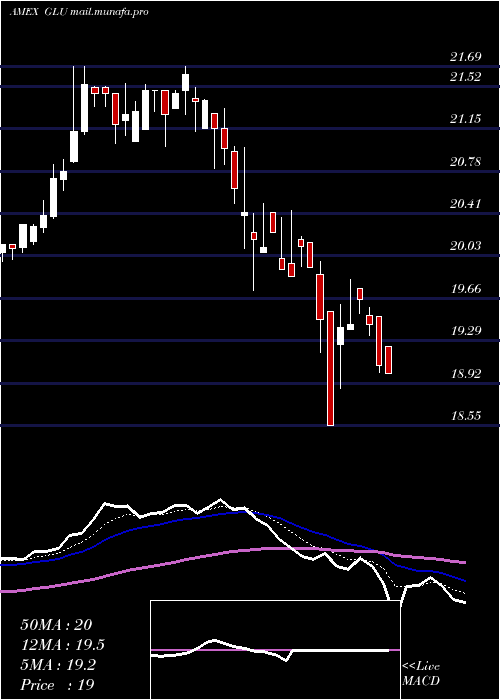This screenshot has width=500, height=700.
Task: Click the 20.41 price level label
Action: tap(466, 204)
